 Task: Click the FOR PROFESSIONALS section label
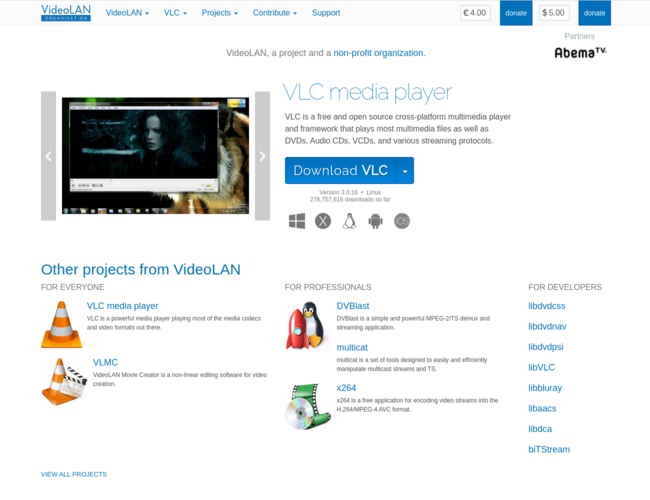328,287
